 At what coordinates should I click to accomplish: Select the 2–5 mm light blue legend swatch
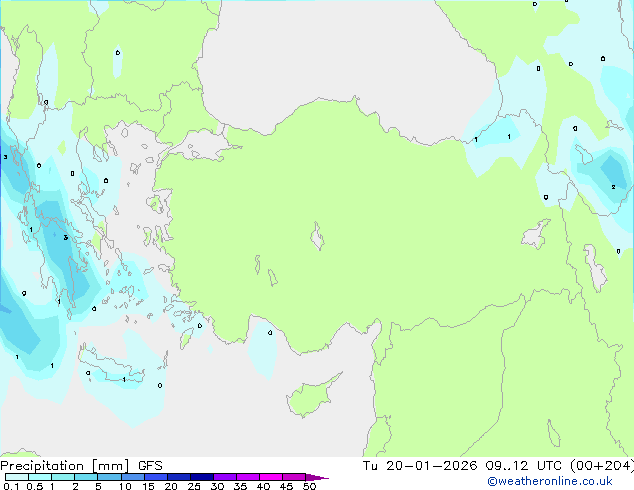tap(86, 477)
